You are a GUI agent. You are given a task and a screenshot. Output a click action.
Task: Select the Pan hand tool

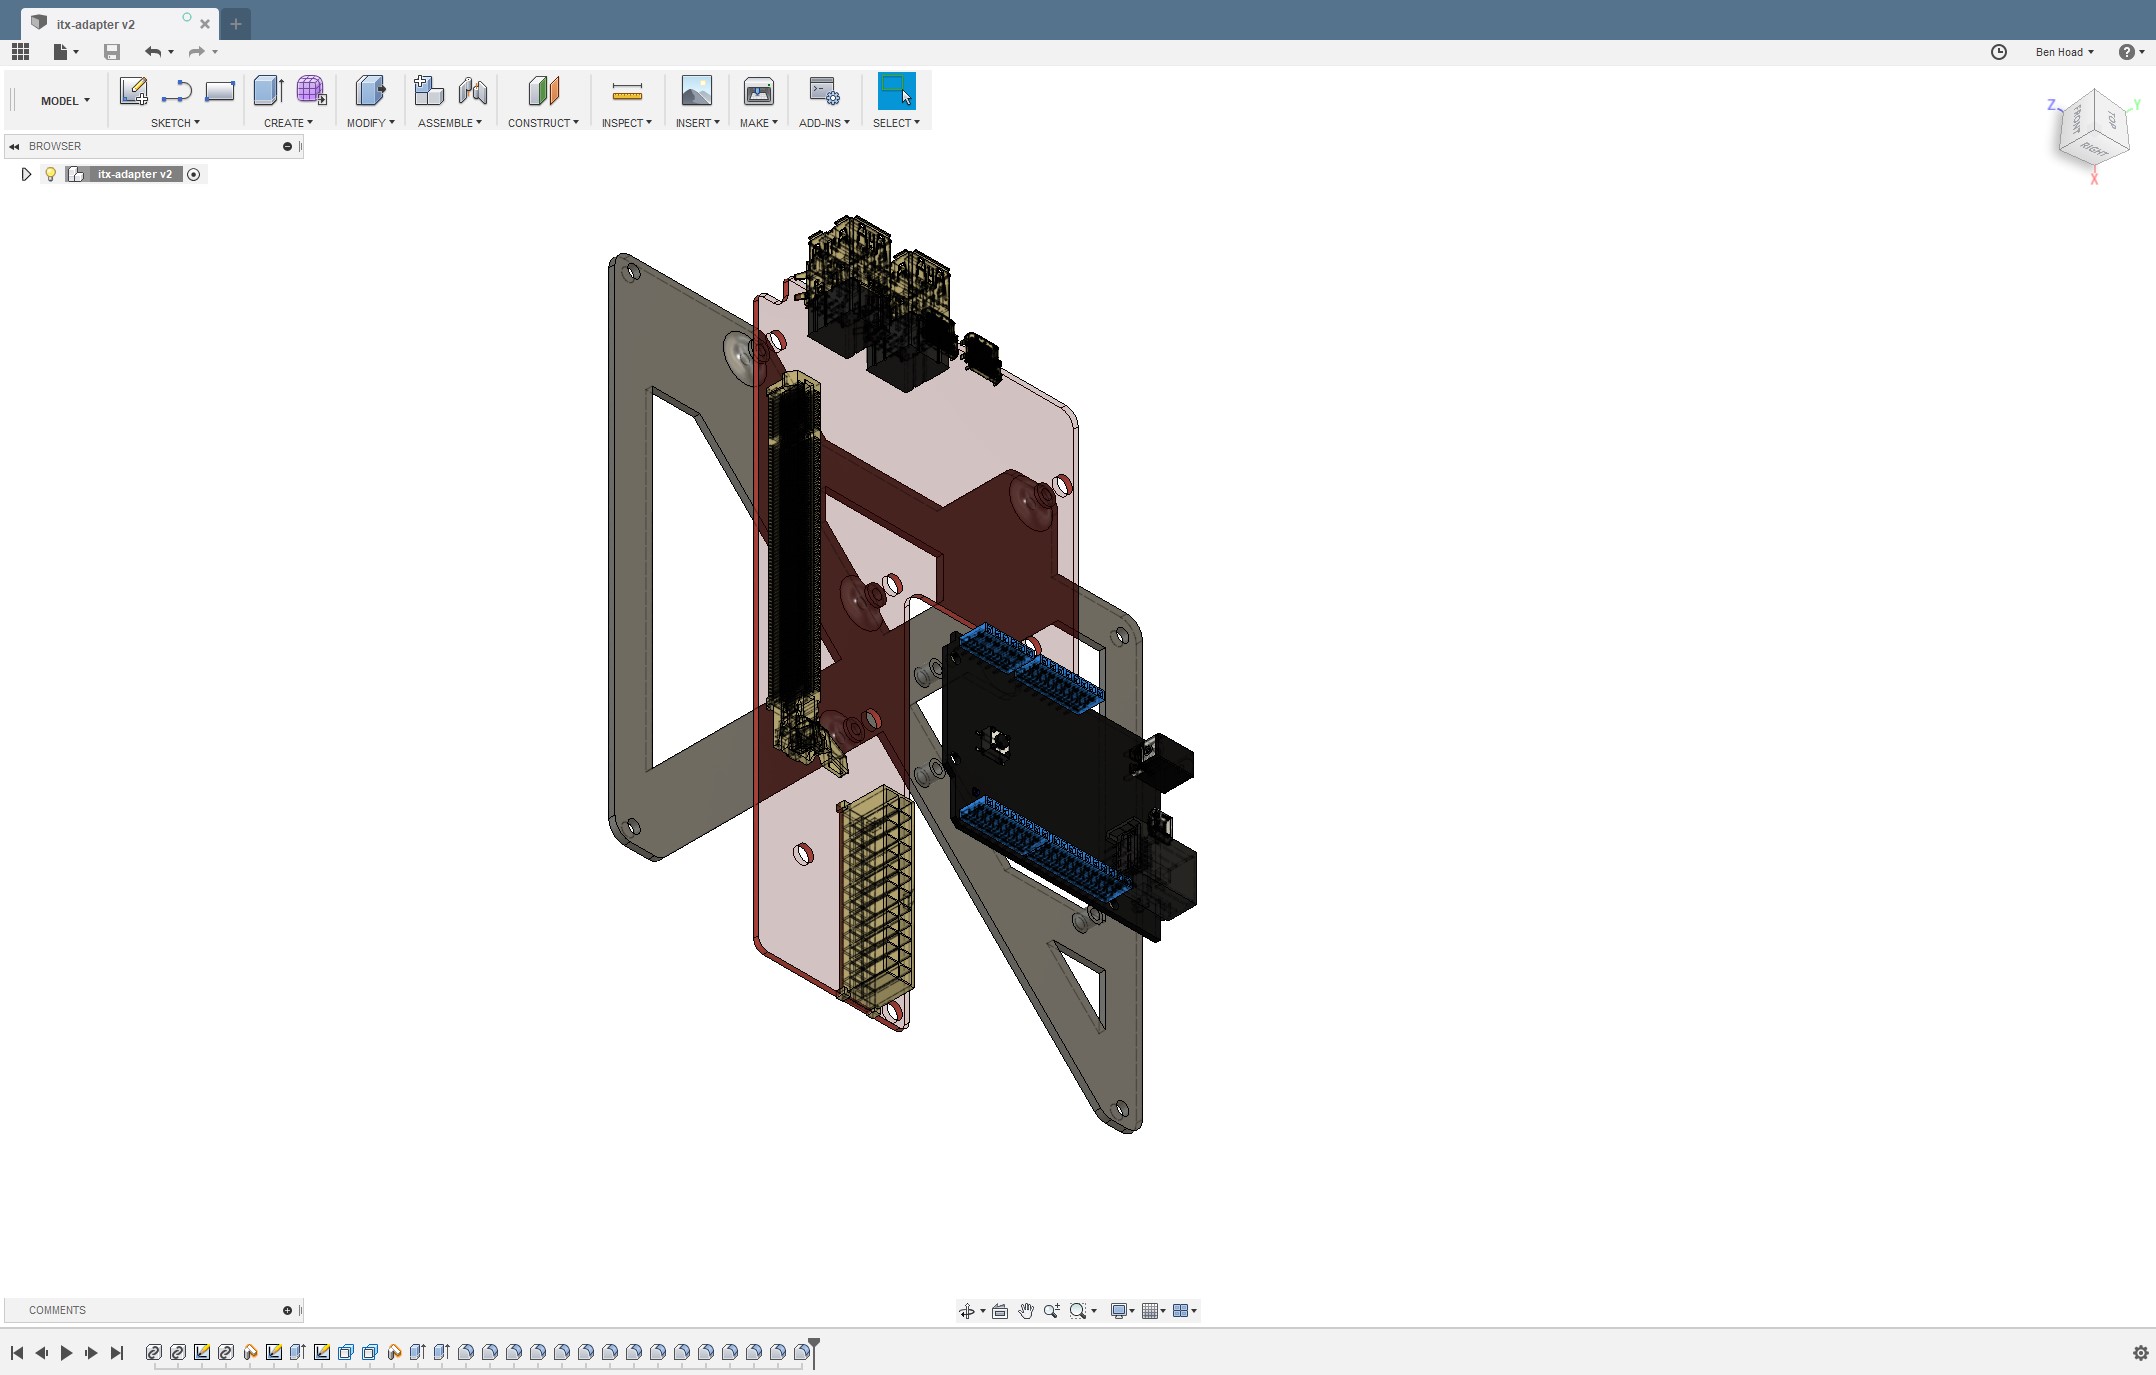point(1026,1311)
